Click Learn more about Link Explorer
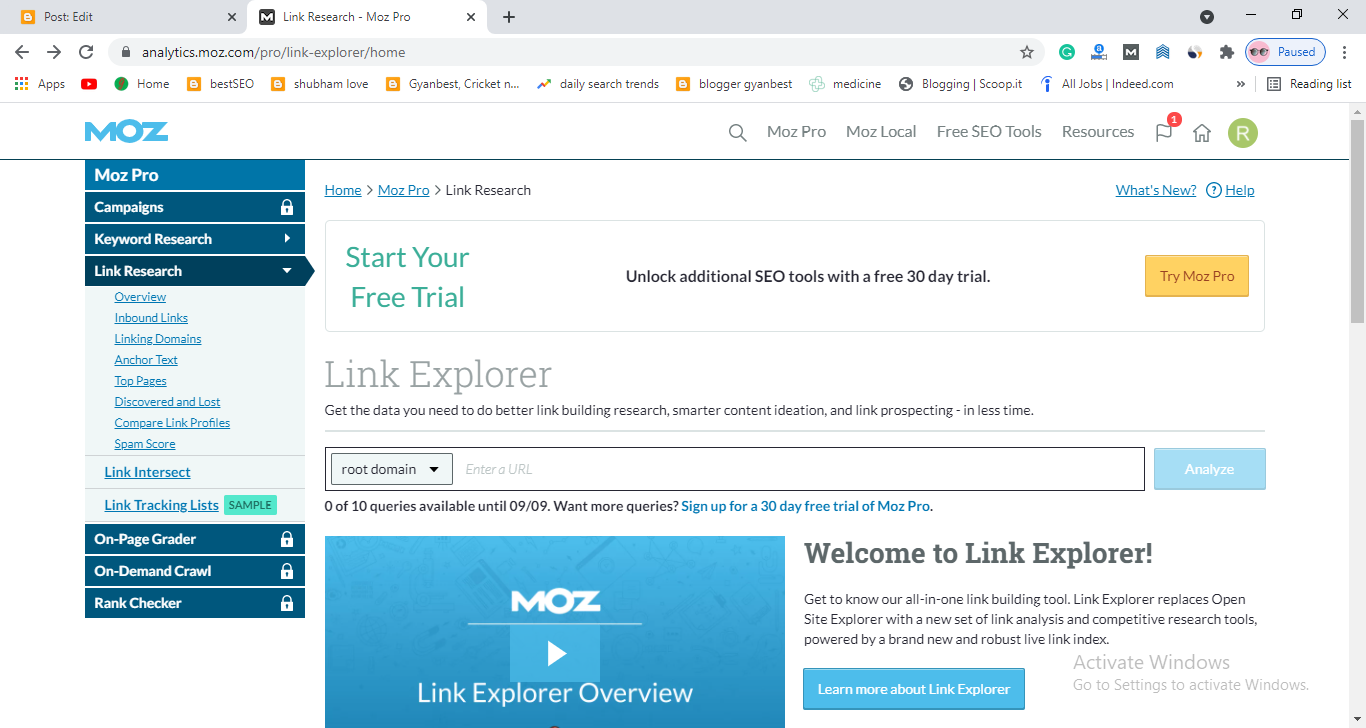The height and width of the screenshot is (728, 1366). [x=914, y=689]
